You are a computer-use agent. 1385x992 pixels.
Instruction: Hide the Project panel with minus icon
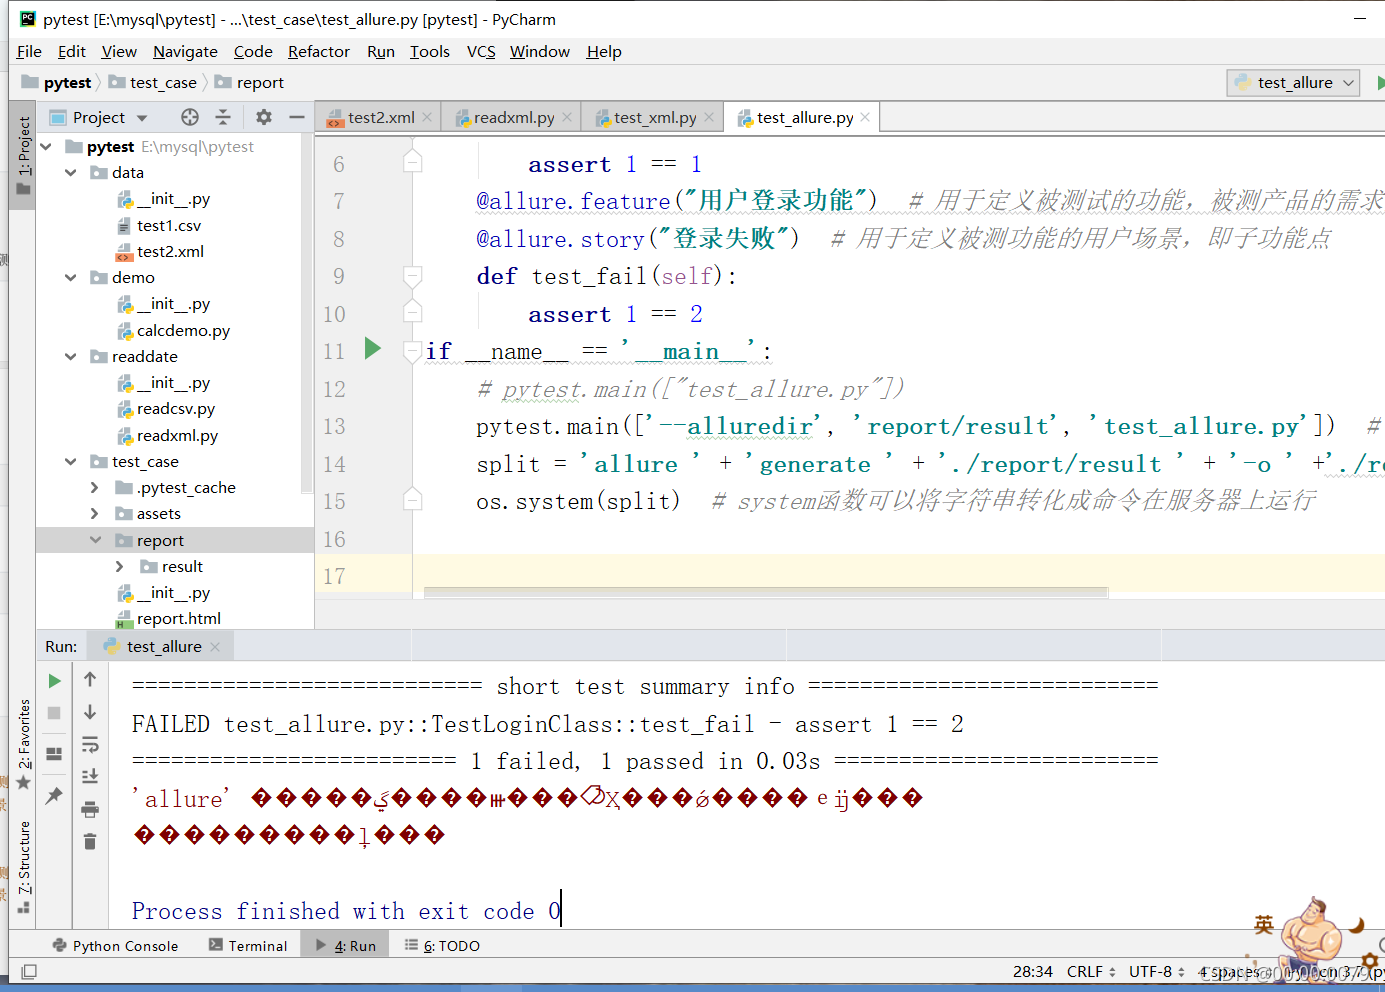click(297, 117)
